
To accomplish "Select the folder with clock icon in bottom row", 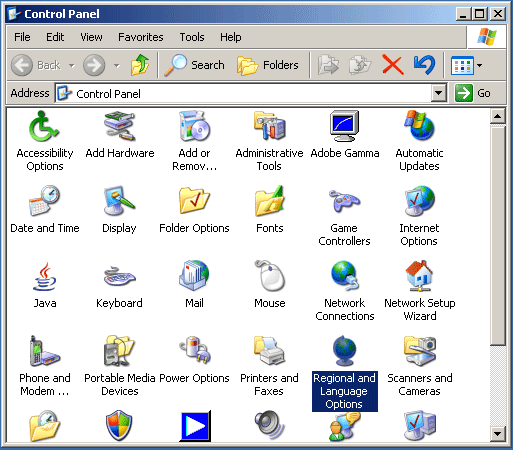I will click(x=44, y=426).
